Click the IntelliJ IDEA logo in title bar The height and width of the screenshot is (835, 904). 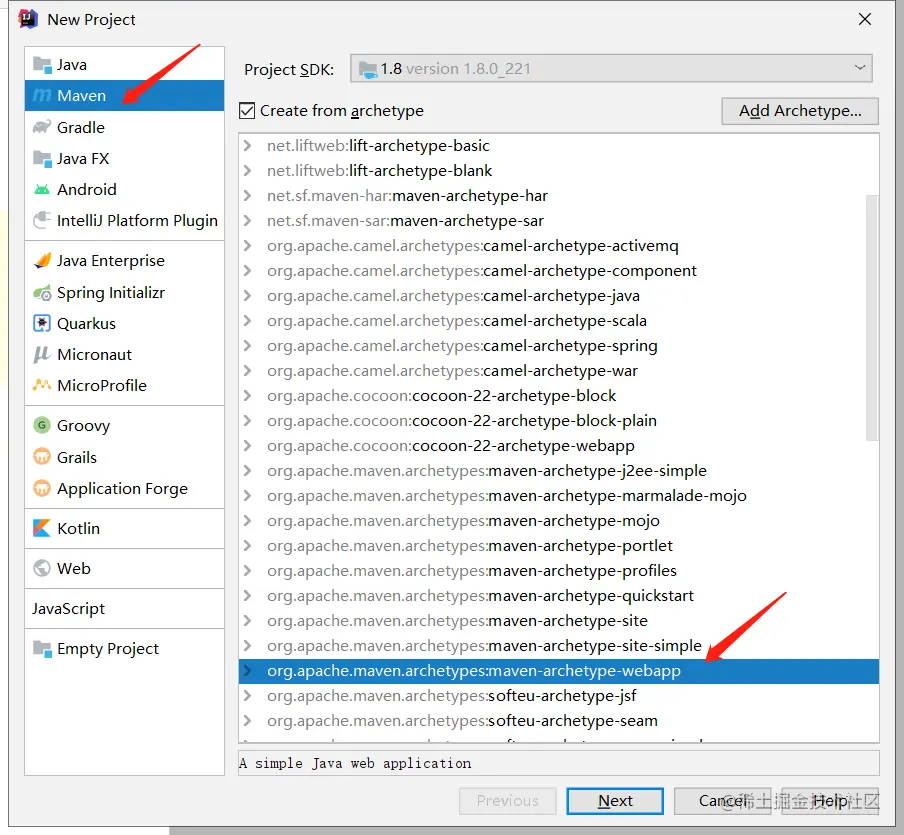point(28,19)
